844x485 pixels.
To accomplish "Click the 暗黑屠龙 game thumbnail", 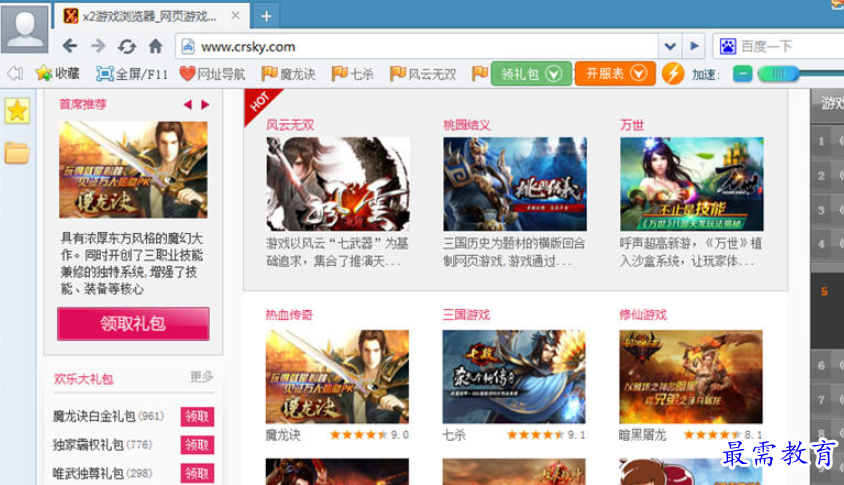I will [x=691, y=377].
